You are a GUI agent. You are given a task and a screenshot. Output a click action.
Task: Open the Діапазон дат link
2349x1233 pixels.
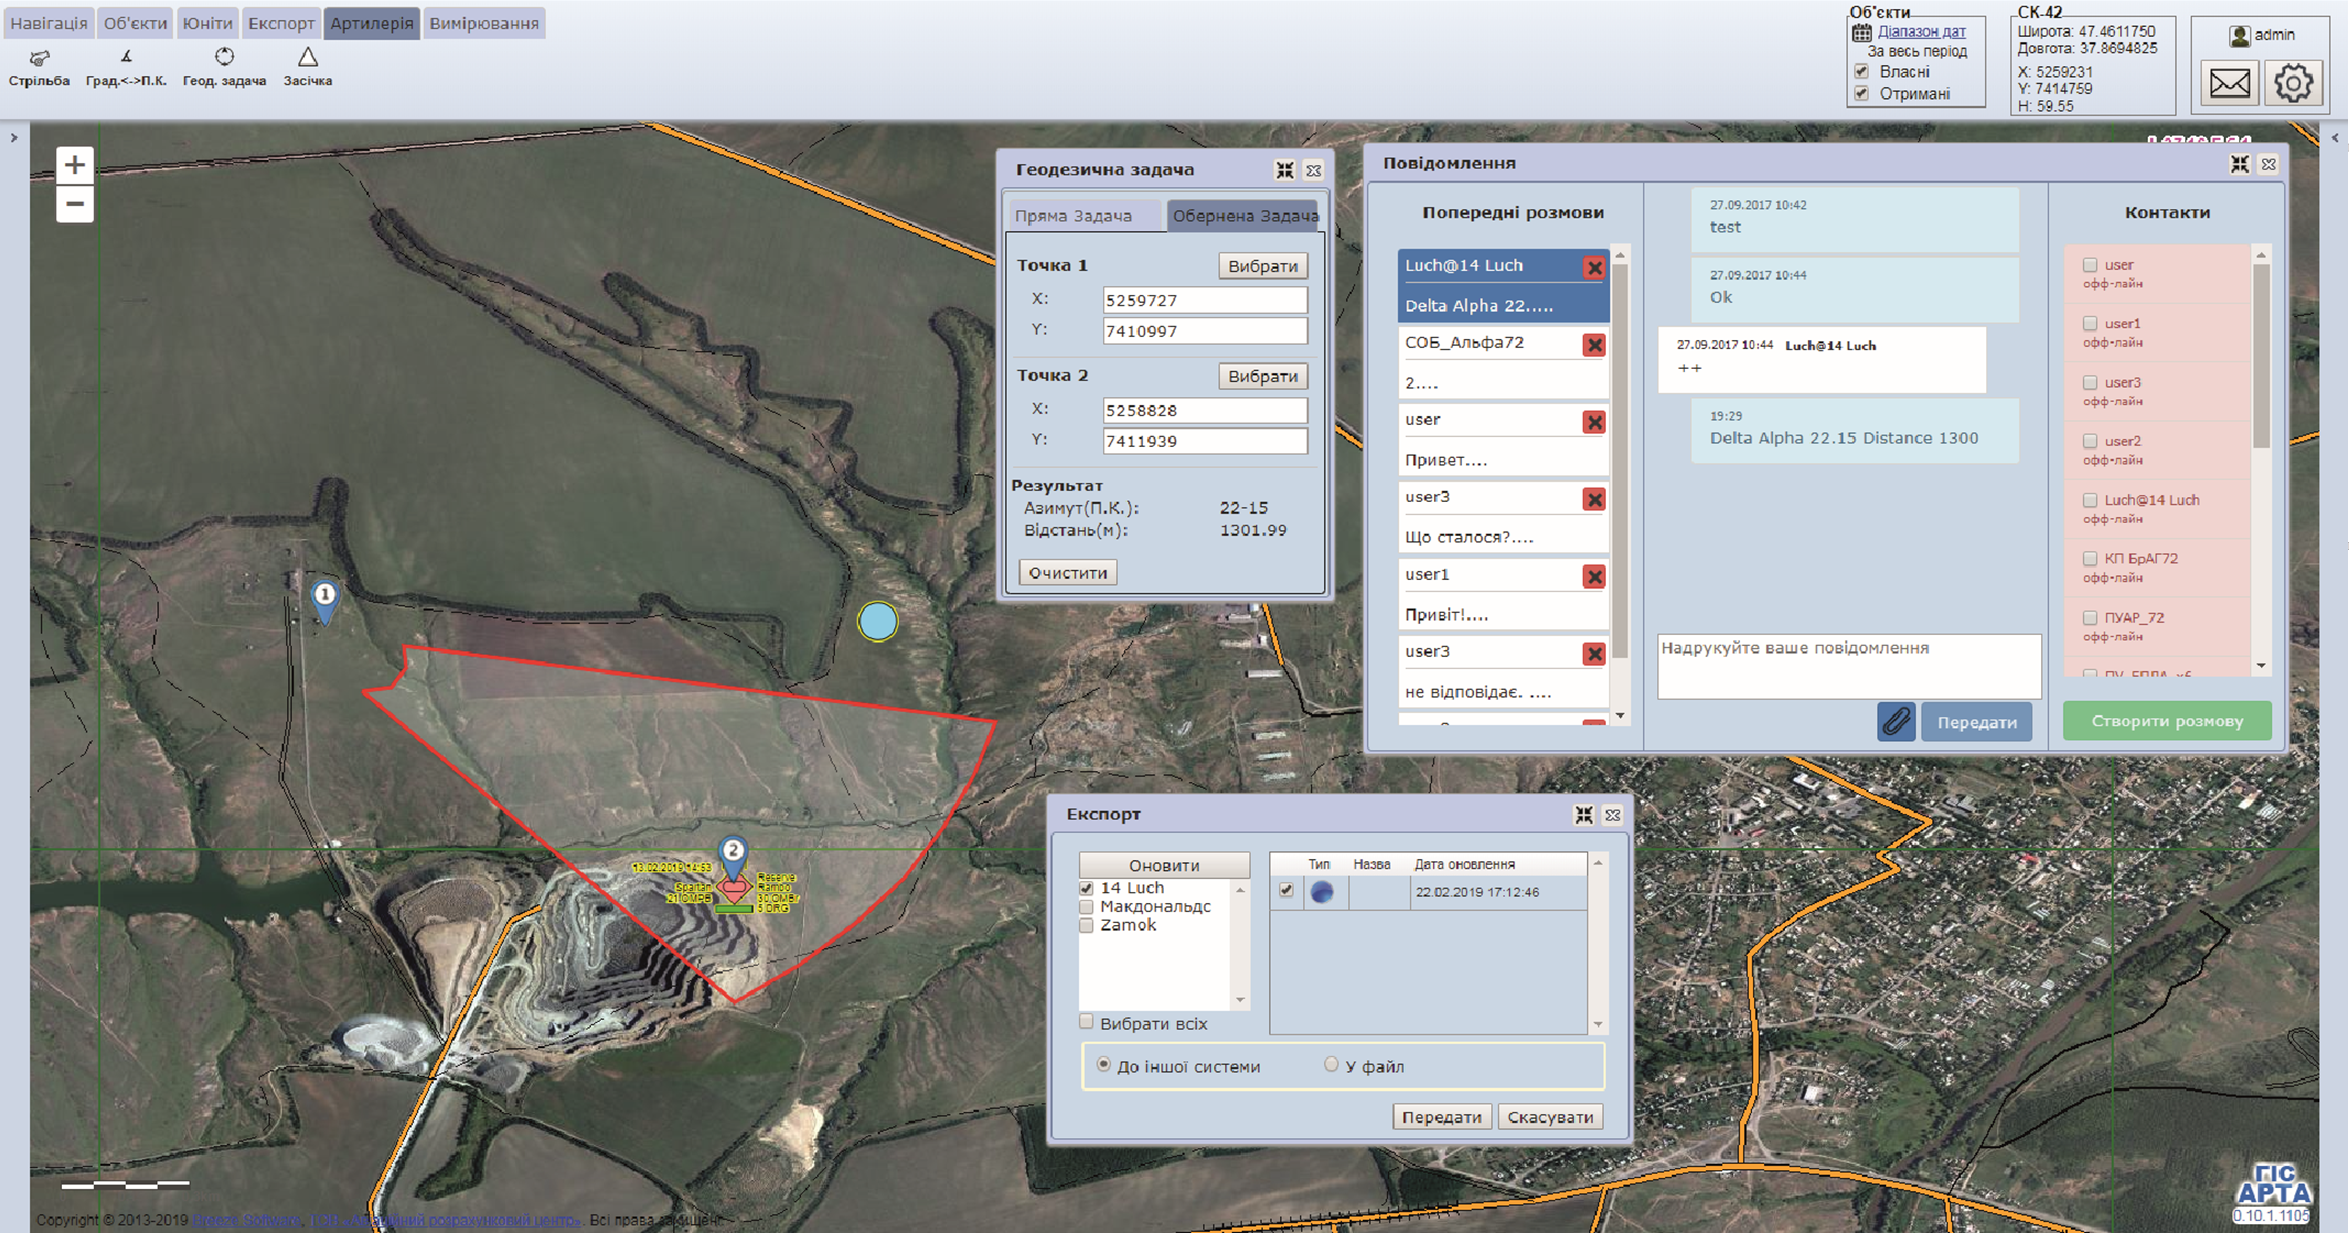[1921, 31]
